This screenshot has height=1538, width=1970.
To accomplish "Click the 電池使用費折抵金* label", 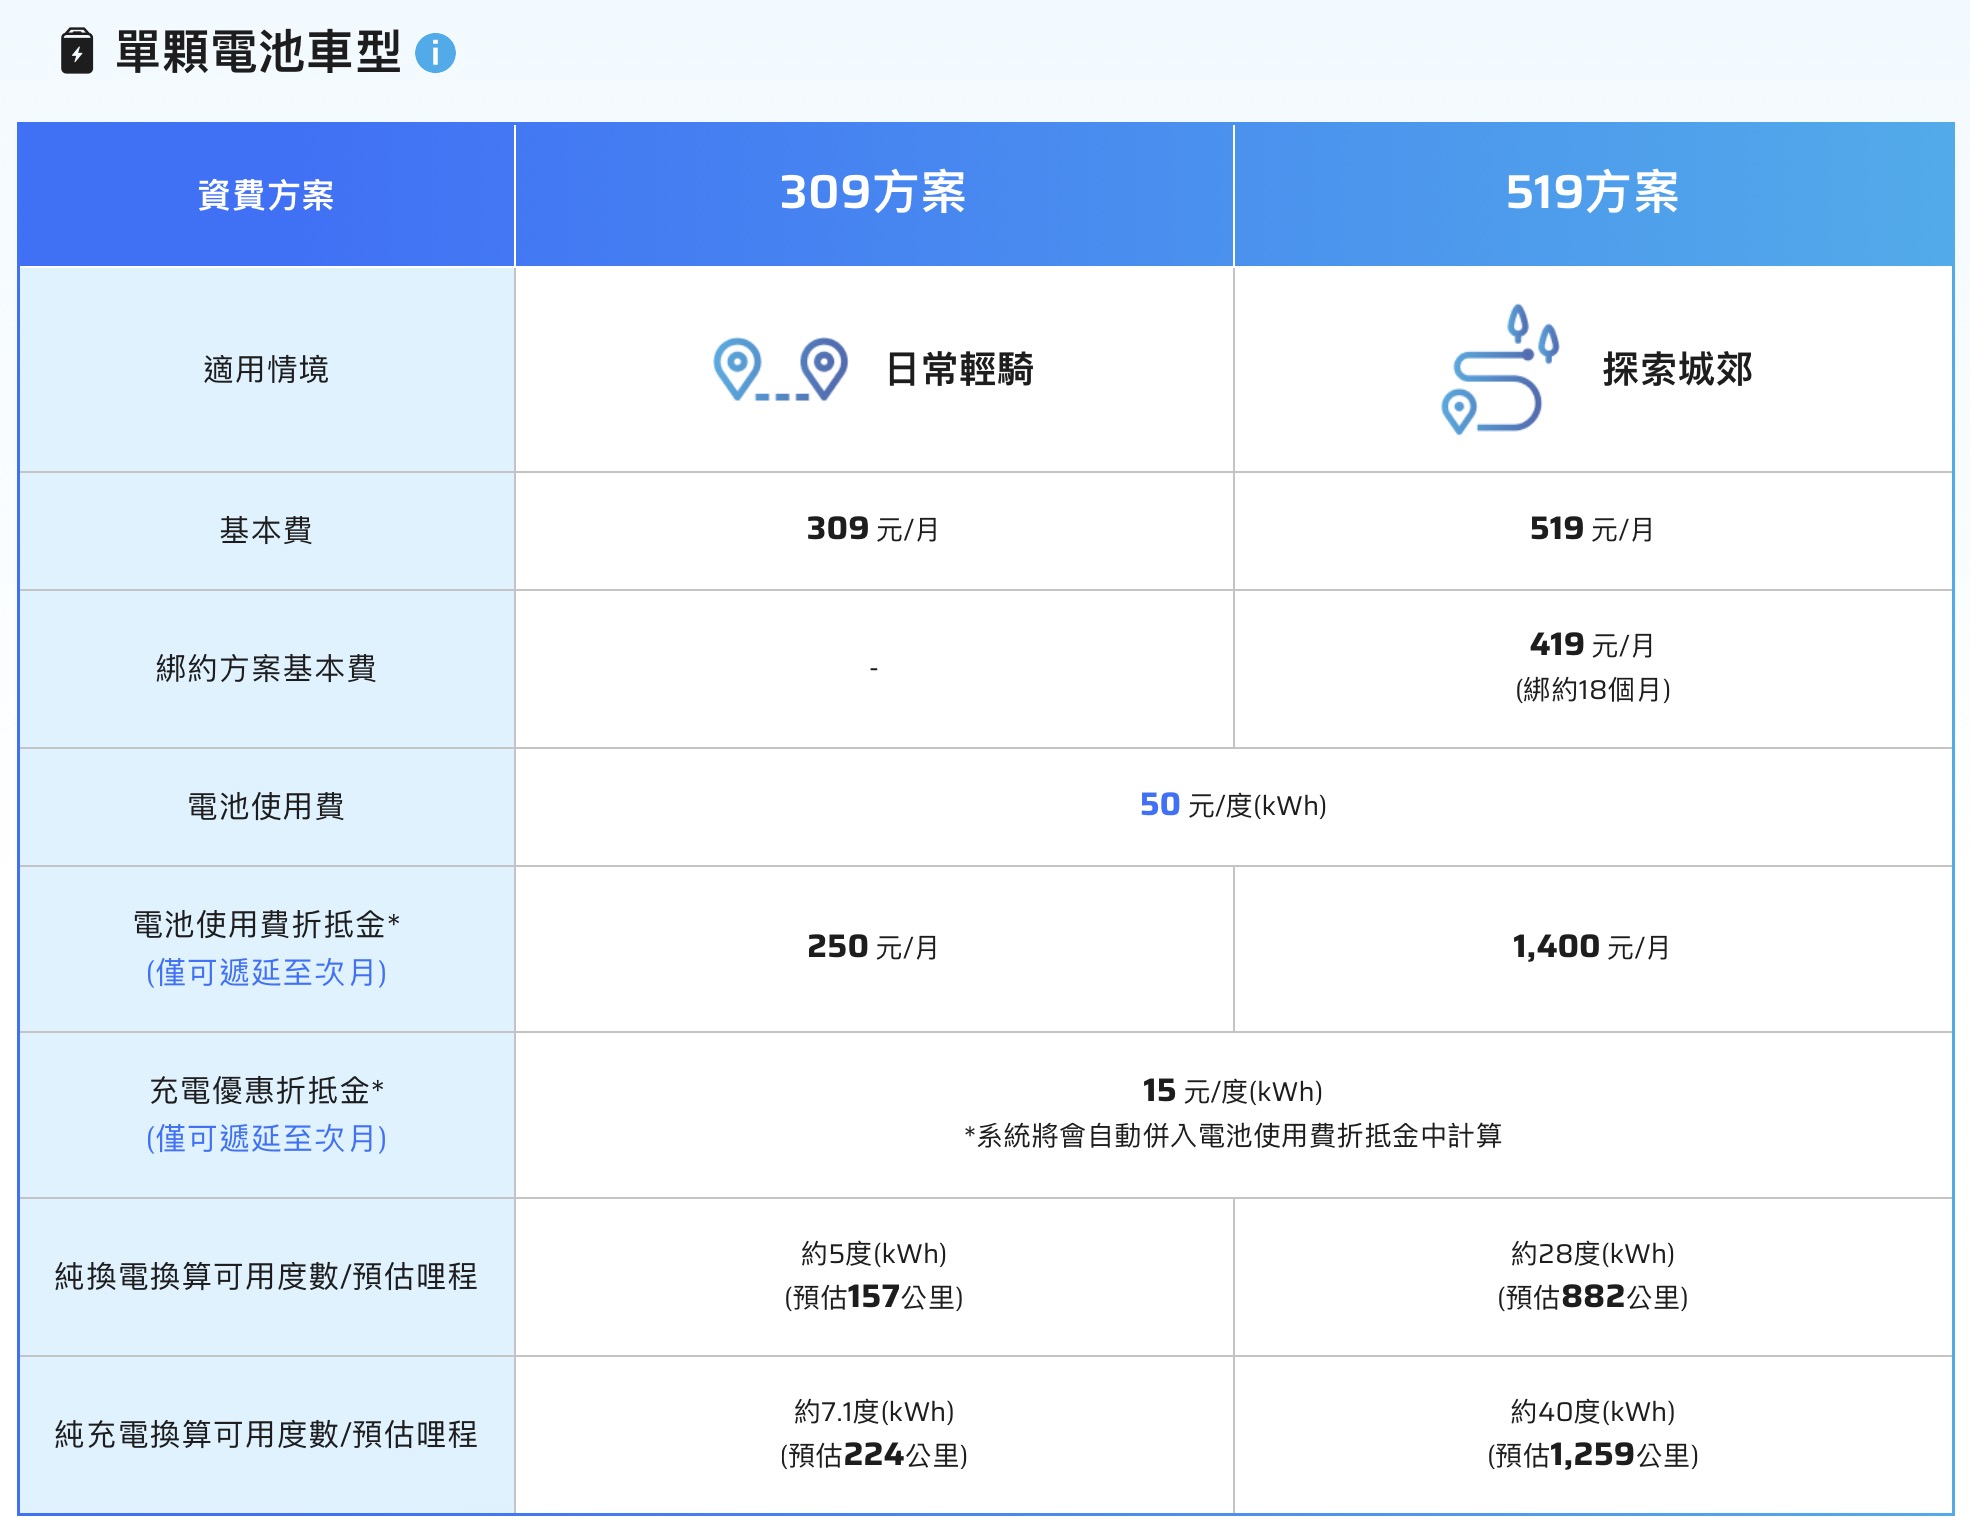I will 266,925.
